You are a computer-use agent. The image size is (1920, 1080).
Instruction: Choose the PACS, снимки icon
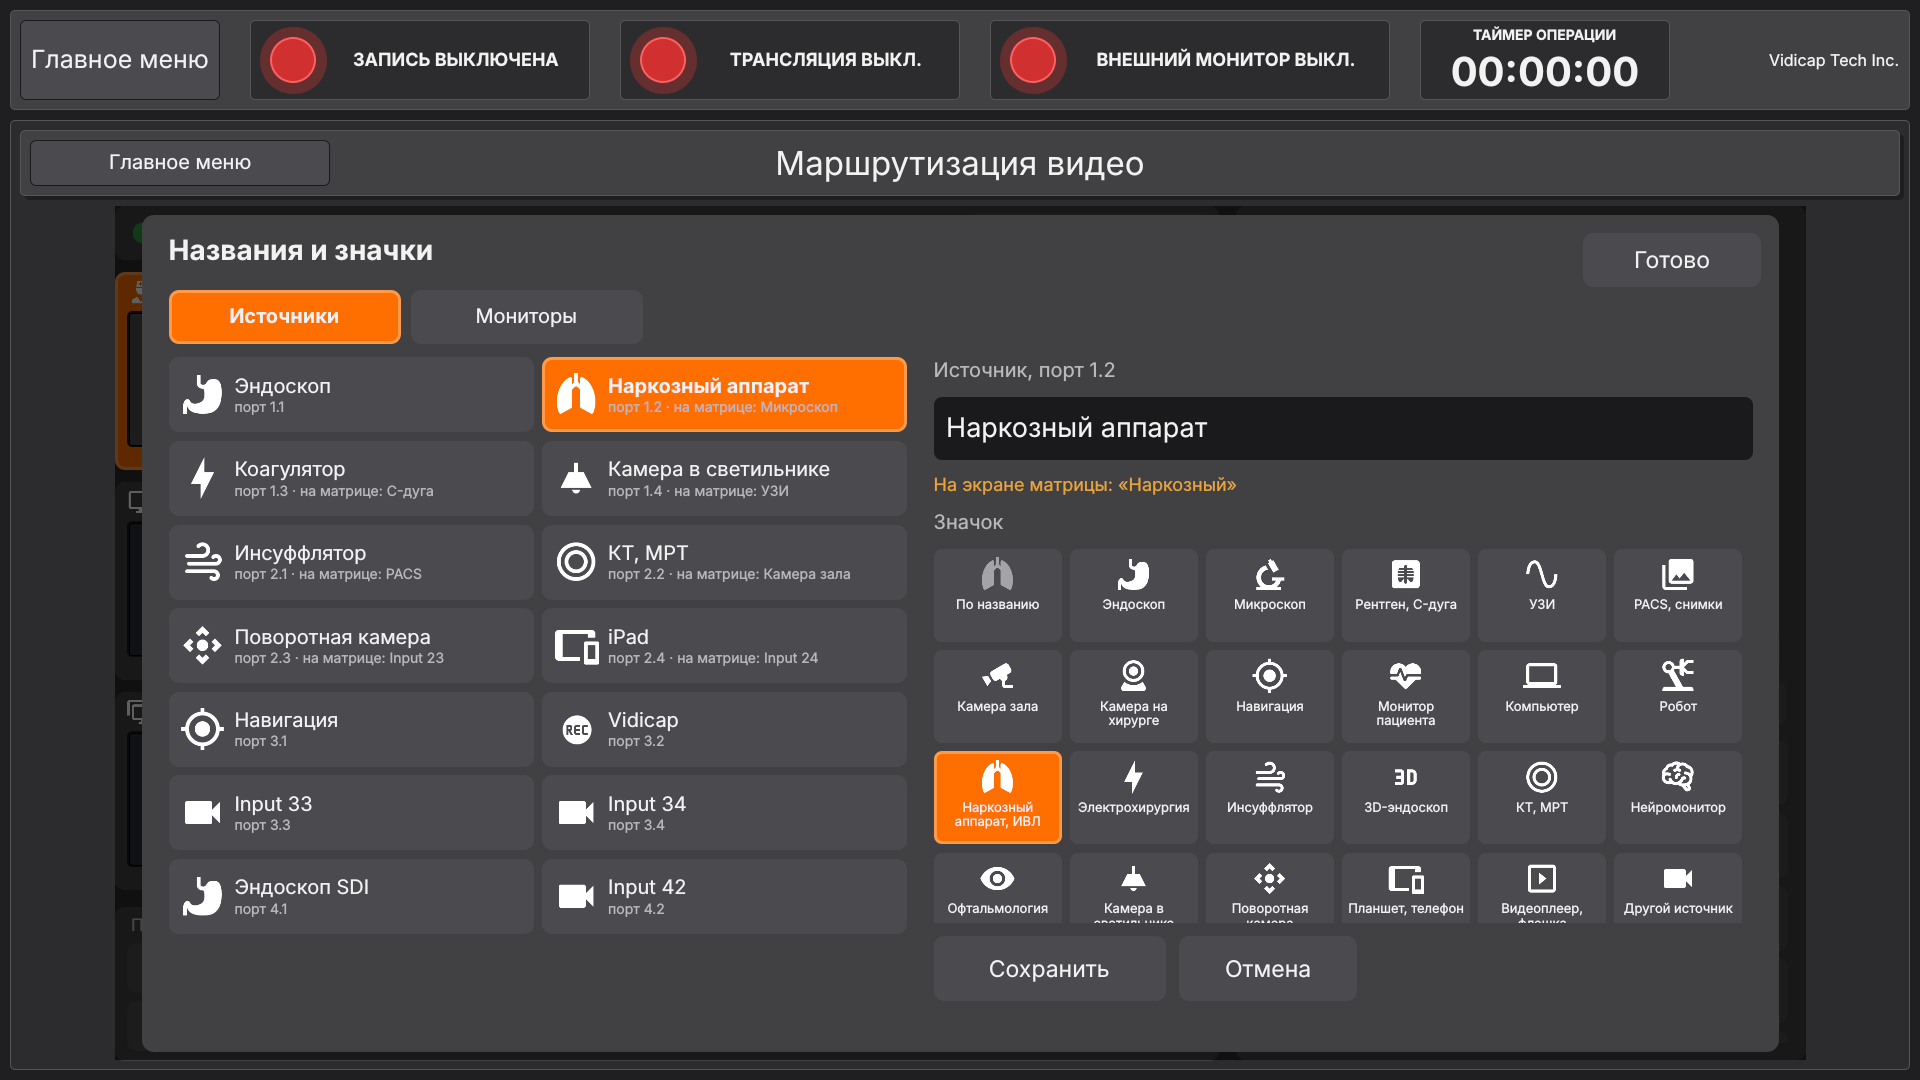click(x=1677, y=595)
